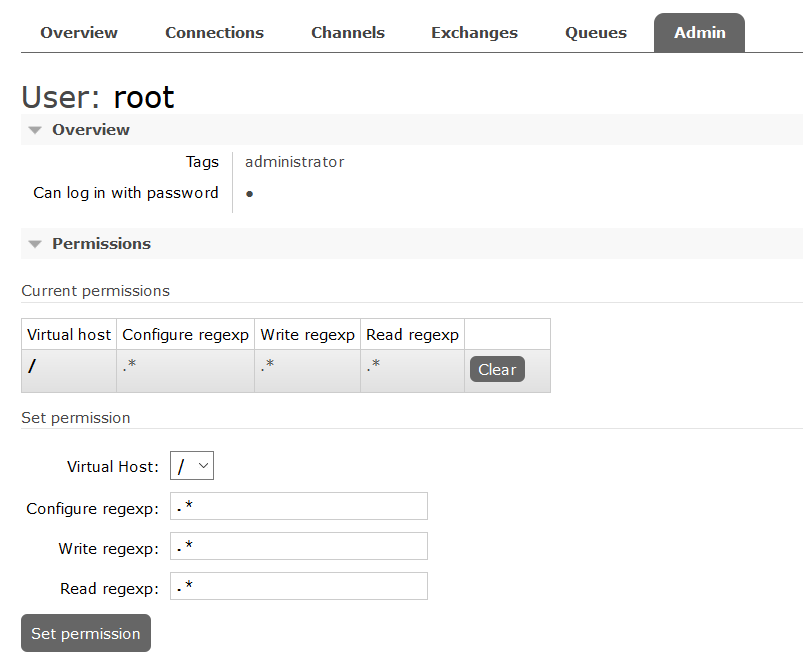Click the Write regexp value in table
803x670 pixels.
pyautogui.click(x=267, y=365)
